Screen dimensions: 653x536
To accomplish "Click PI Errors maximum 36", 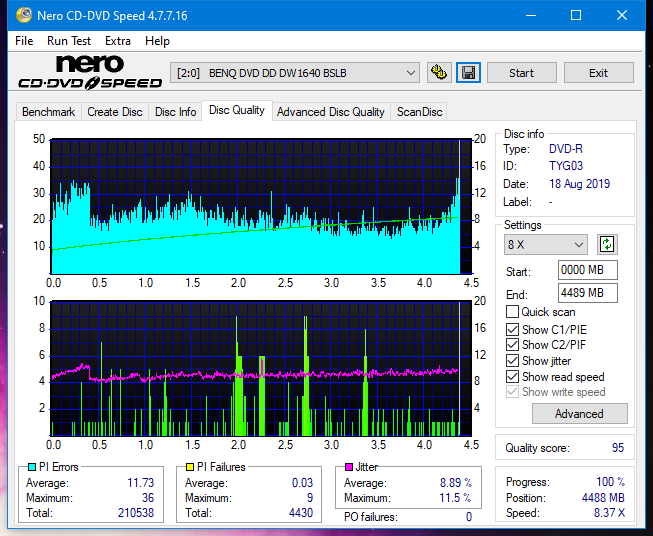I will click(x=148, y=498).
